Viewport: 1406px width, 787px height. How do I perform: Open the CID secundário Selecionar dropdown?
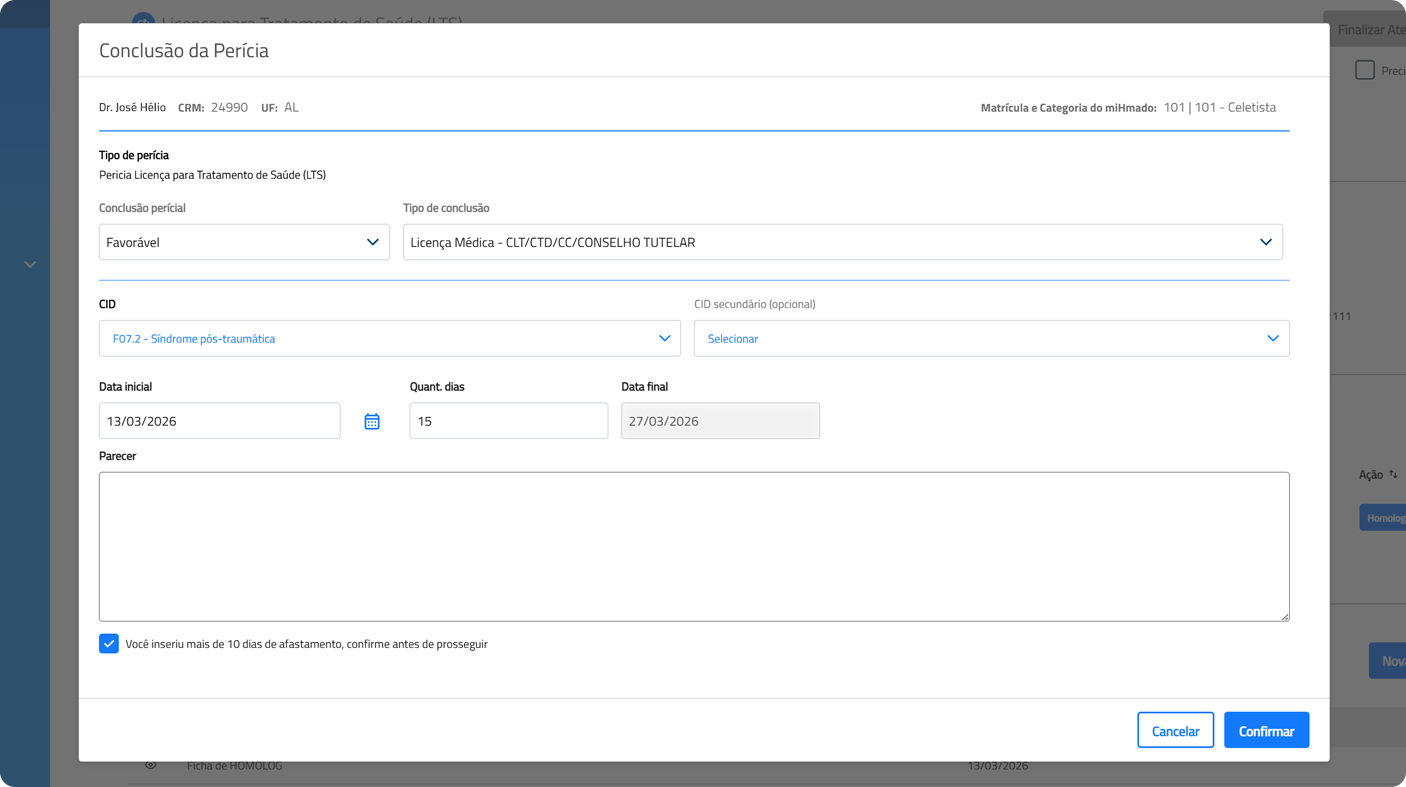point(991,339)
